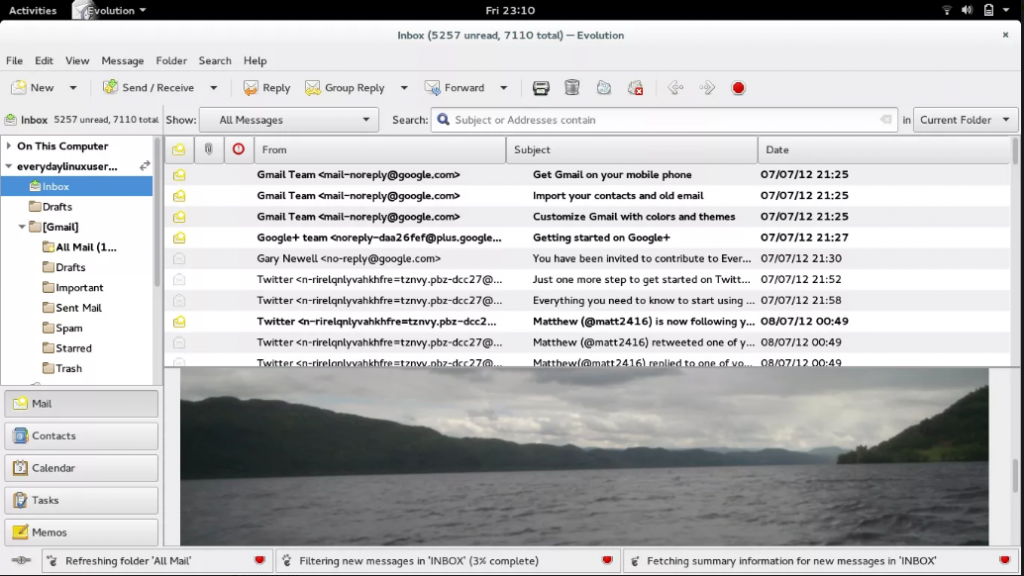
Task: Click the account refresh icon beside everydaylinuxuser
Action: (145, 166)
